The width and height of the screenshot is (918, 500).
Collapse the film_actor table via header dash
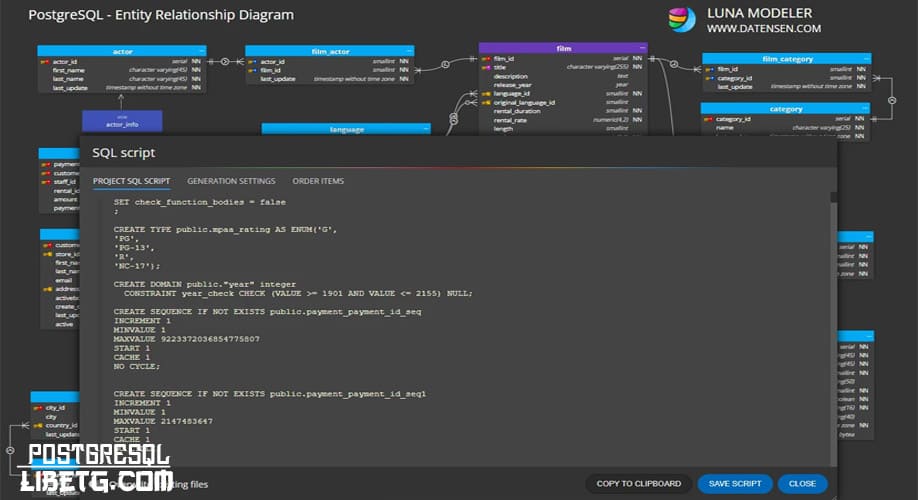409,51
